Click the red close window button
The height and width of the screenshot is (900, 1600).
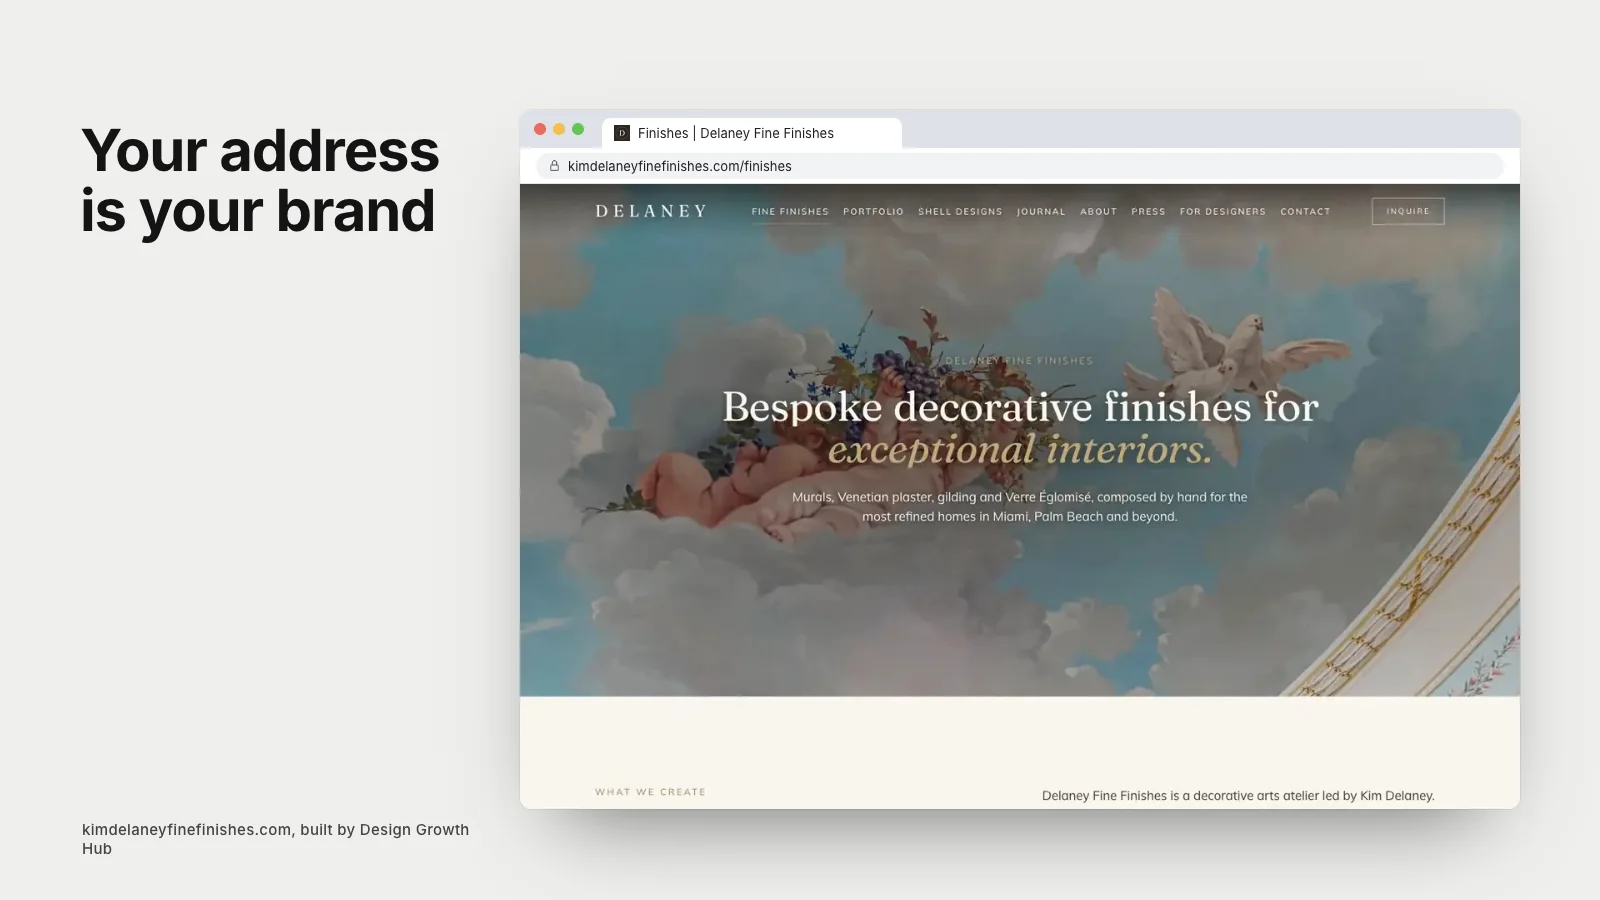(x=540, y=129)
